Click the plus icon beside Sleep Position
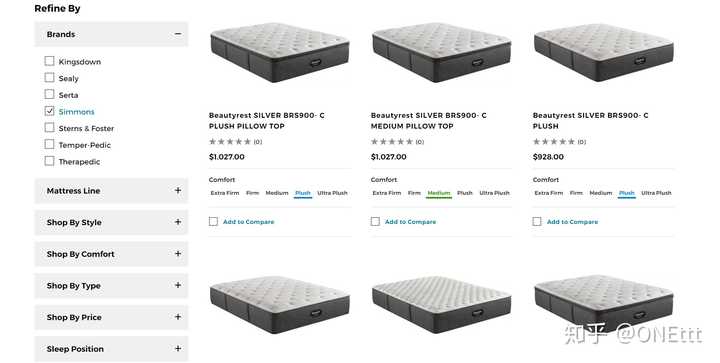Screen dimensions: 720x363 pyautogui.click(x=178, y=349)
